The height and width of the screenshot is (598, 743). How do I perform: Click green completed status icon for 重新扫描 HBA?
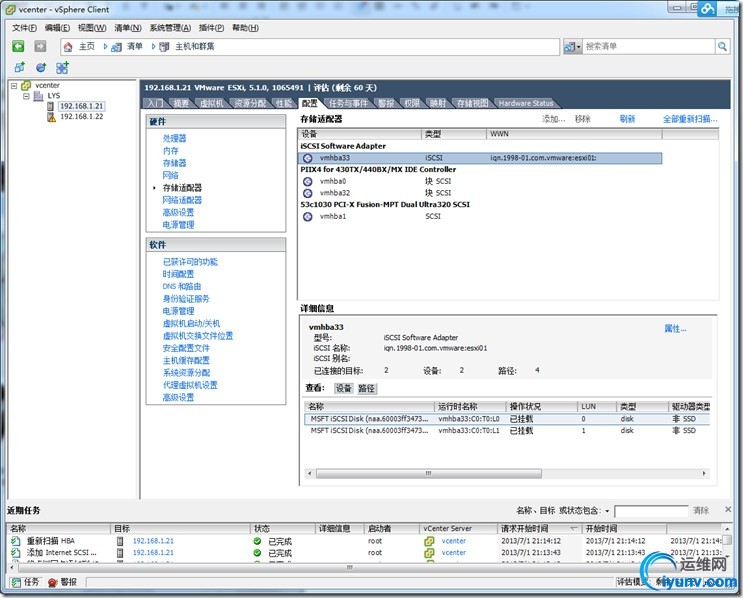[257, 541]
